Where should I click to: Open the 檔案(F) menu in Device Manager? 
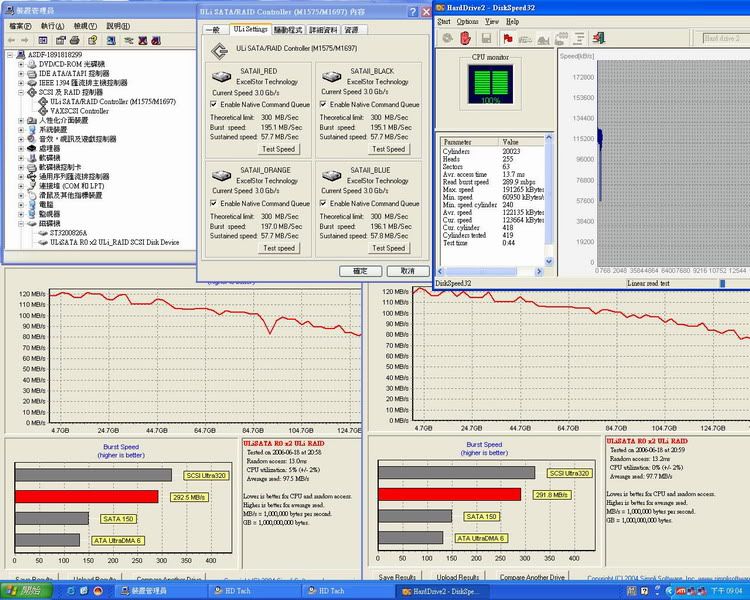tap(20, 26)
